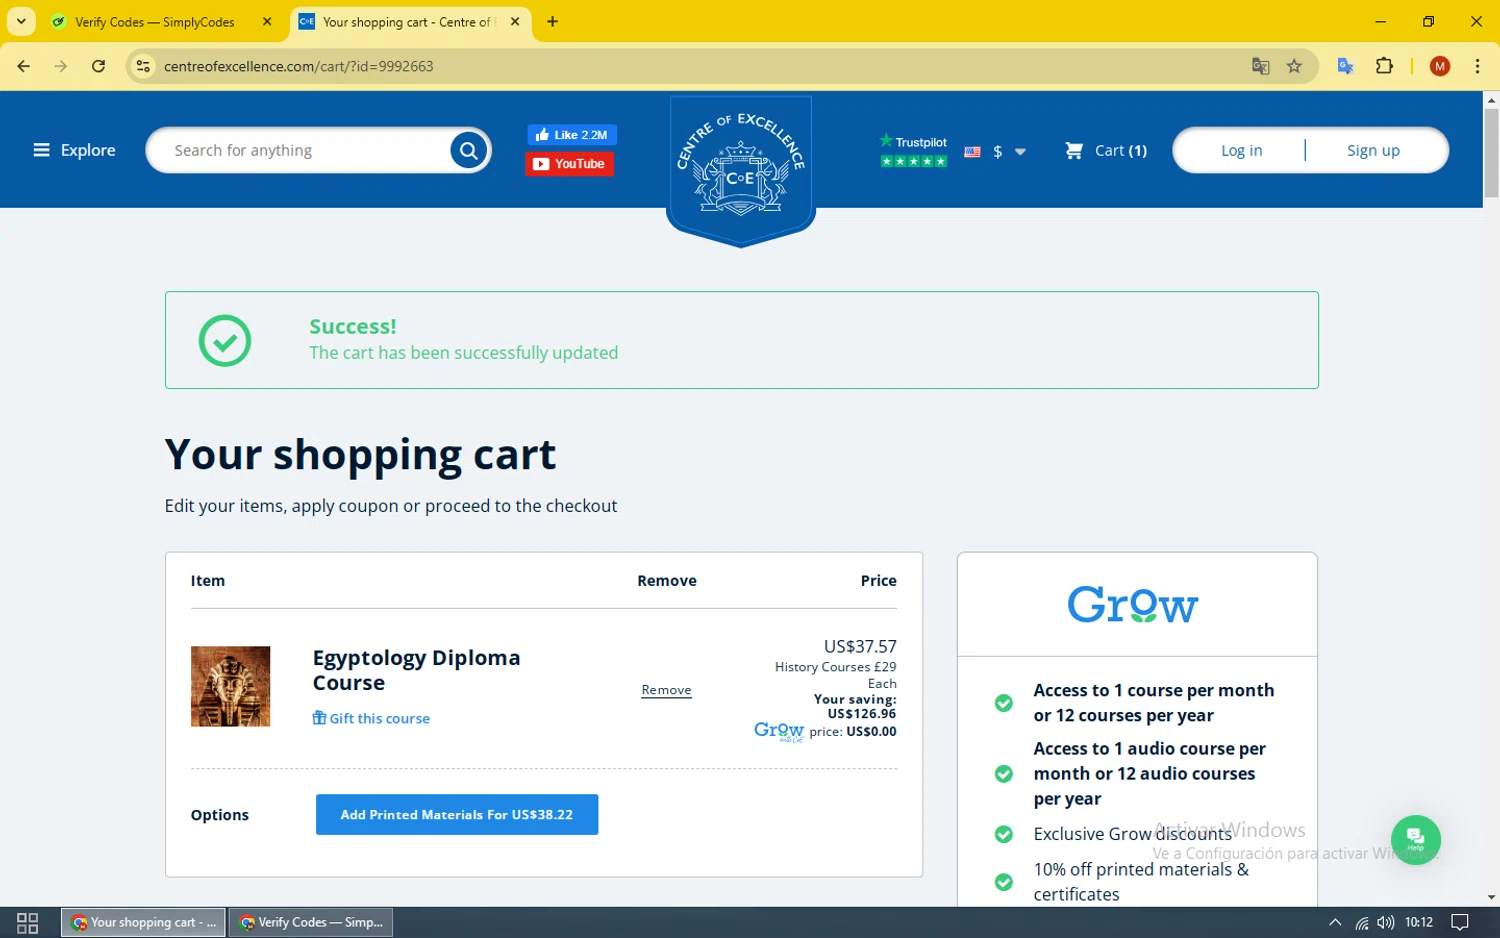The height and width of the screenshot is (938, 1500).
Task: Remove Egyptology Diploma Course from cart
Action: tap(666, 690)
